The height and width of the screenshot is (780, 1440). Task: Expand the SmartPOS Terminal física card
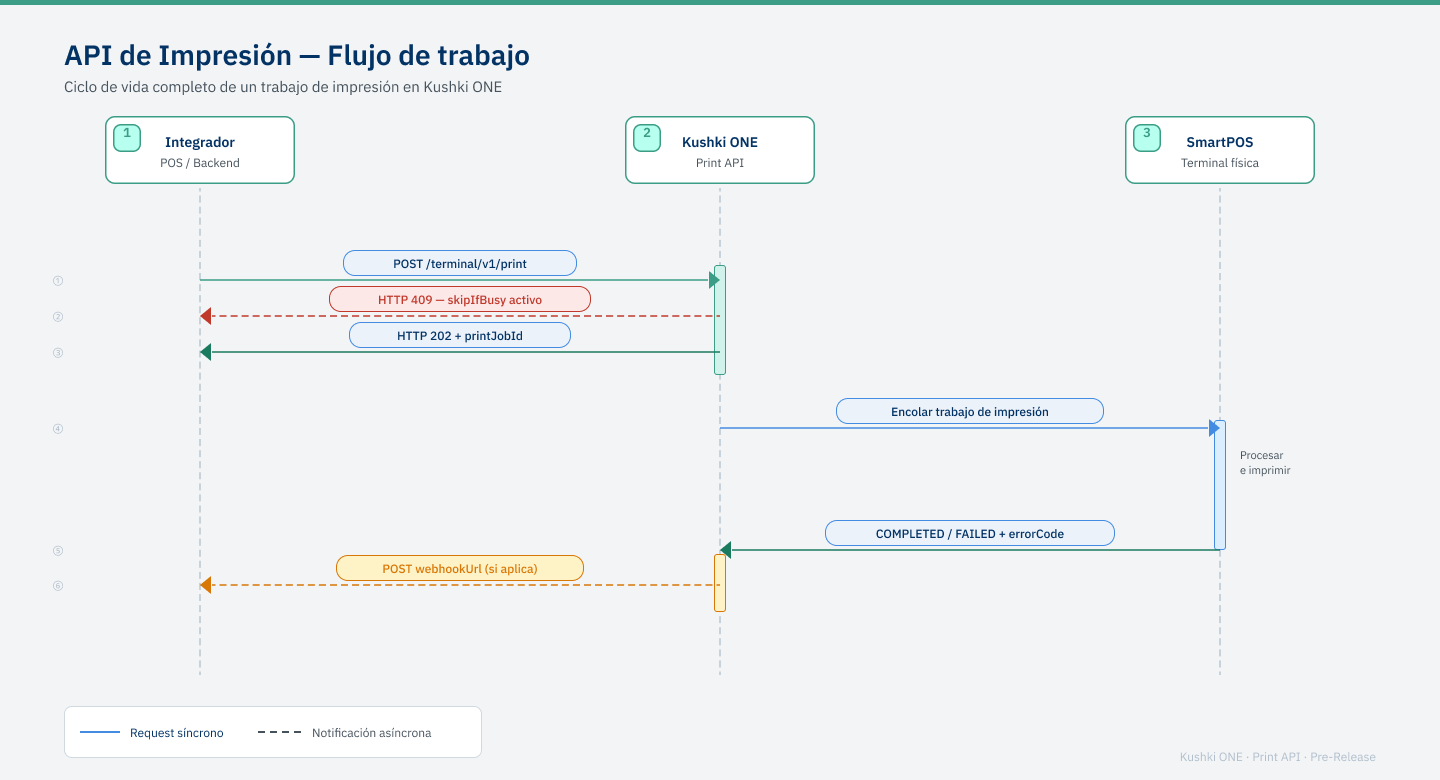click(1219, 149)
